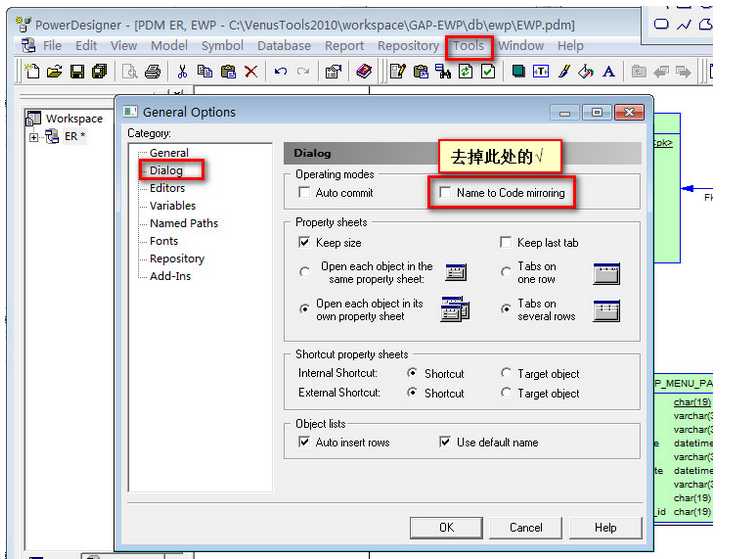
Task: Click the Undo arrow icon
Action: [x=280, y=71]
